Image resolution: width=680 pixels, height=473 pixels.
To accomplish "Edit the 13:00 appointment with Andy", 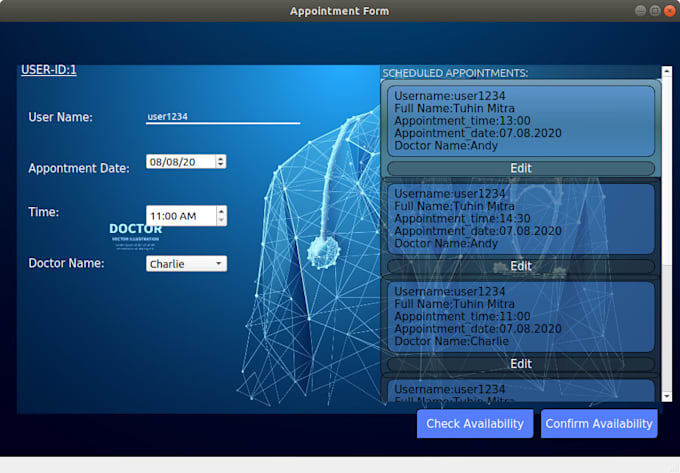I will coord(521,168).
